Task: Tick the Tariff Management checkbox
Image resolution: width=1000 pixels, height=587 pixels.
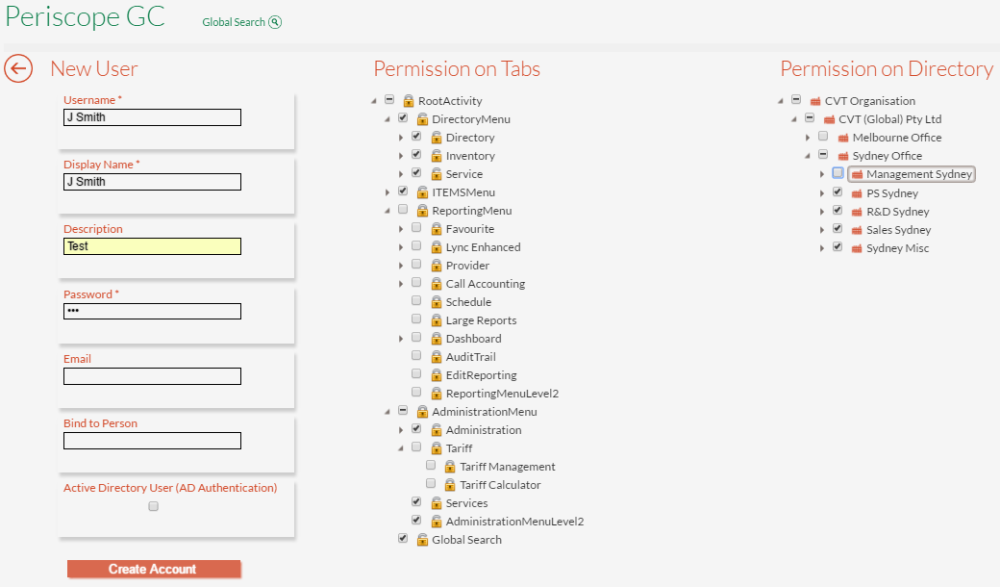Action: [430, 465]
